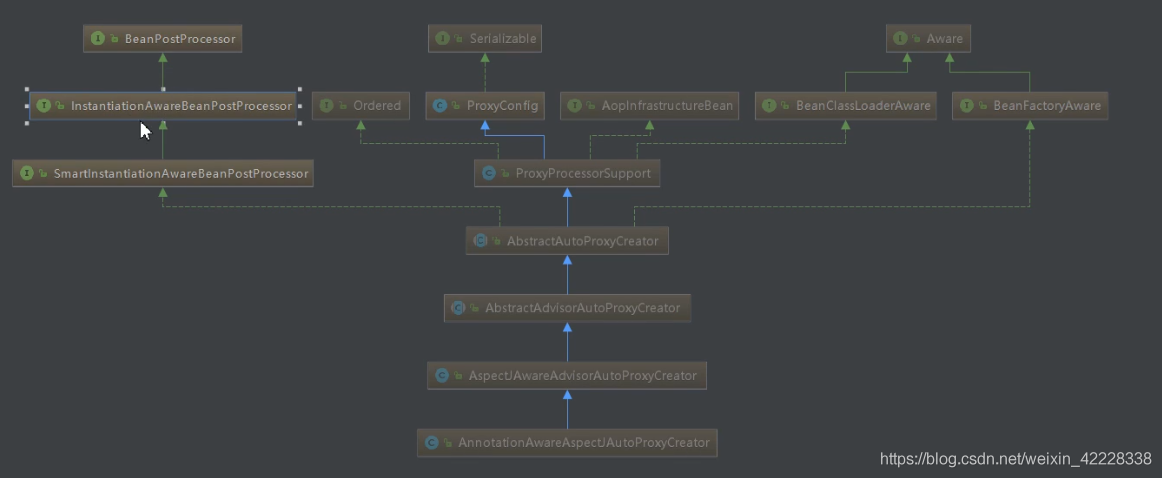This screenshot has height=478, width=1162.
Task: Click the AopInfrastructureBean interface icon
Action: (574, 106)
